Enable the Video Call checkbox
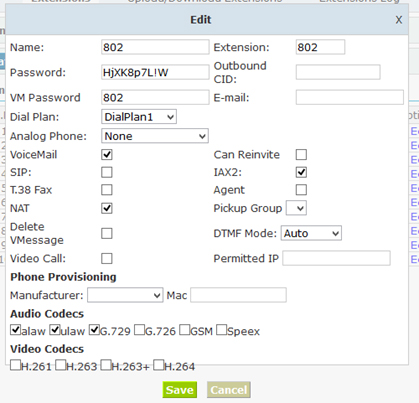419x403 pixels. coord(107,259)
